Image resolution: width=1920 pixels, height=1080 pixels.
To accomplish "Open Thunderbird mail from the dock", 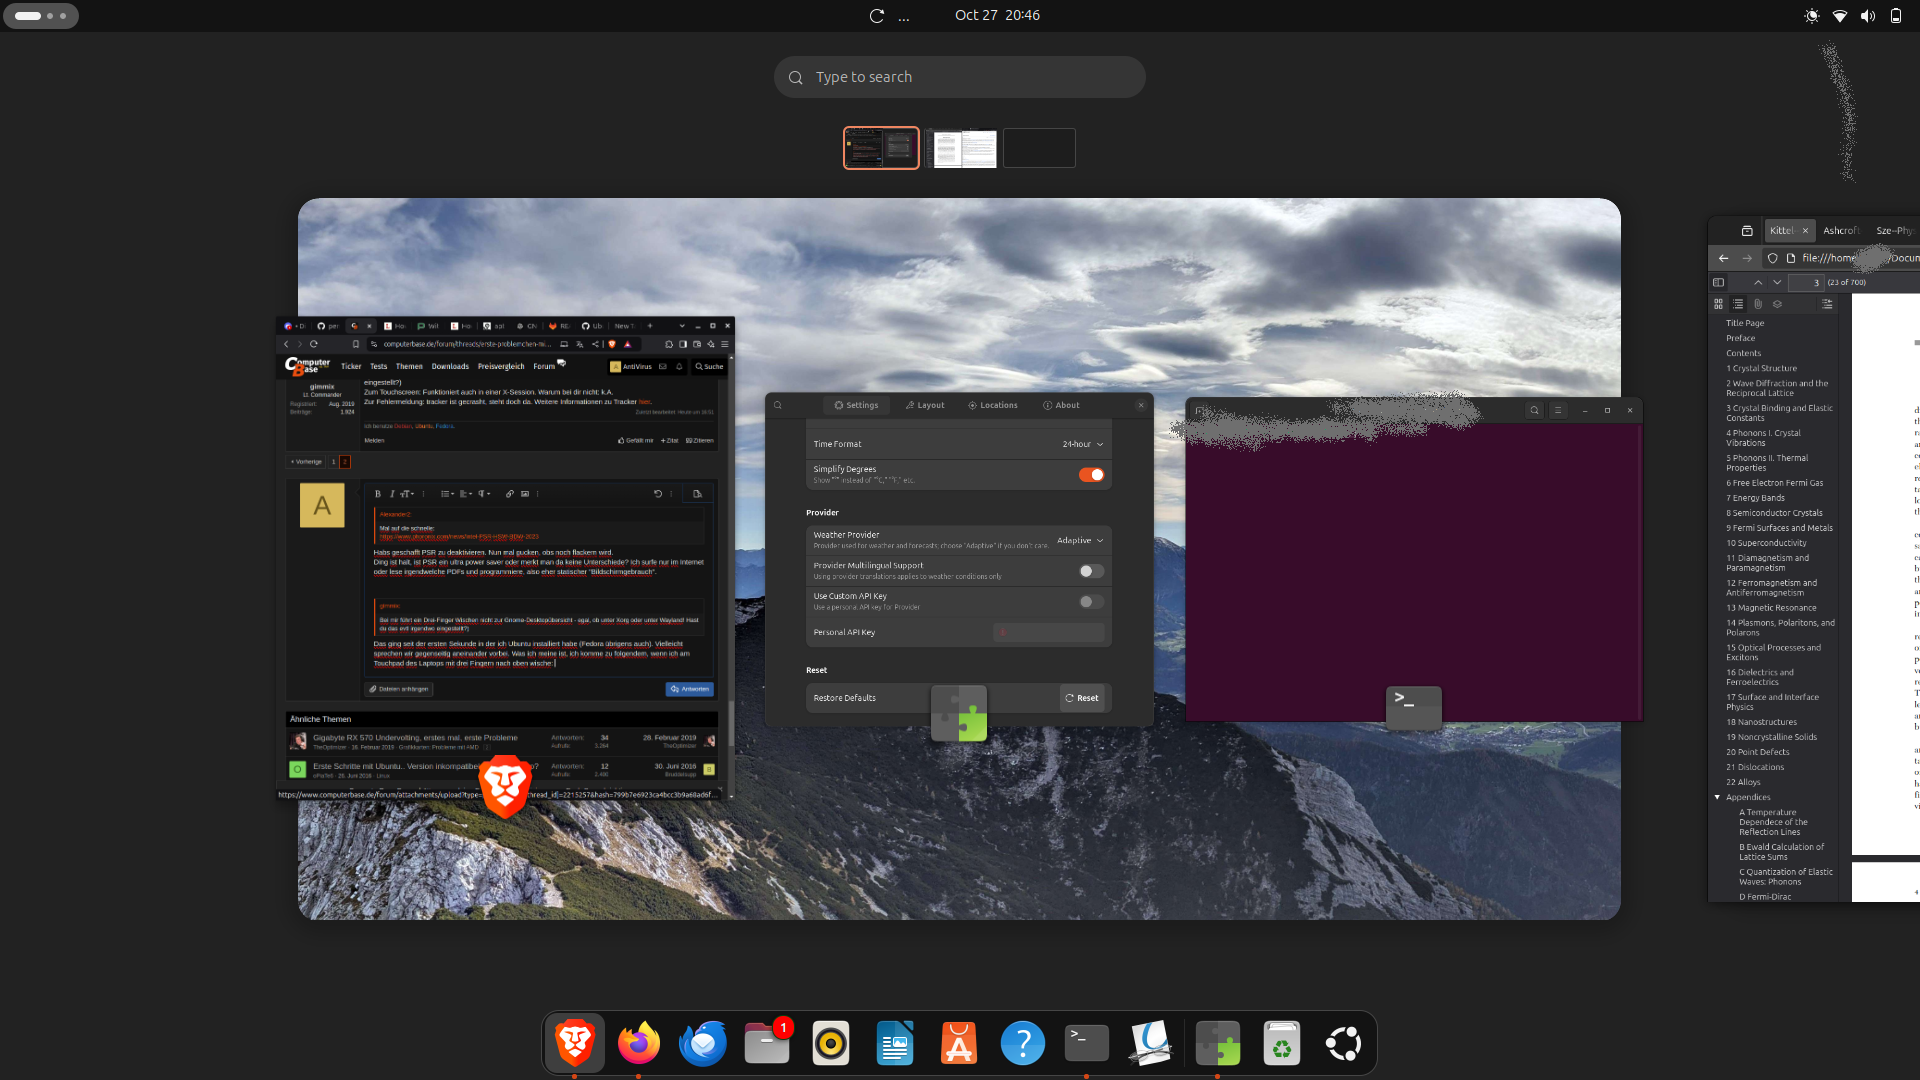I will pyautogui.click(x=702, y=1043).
